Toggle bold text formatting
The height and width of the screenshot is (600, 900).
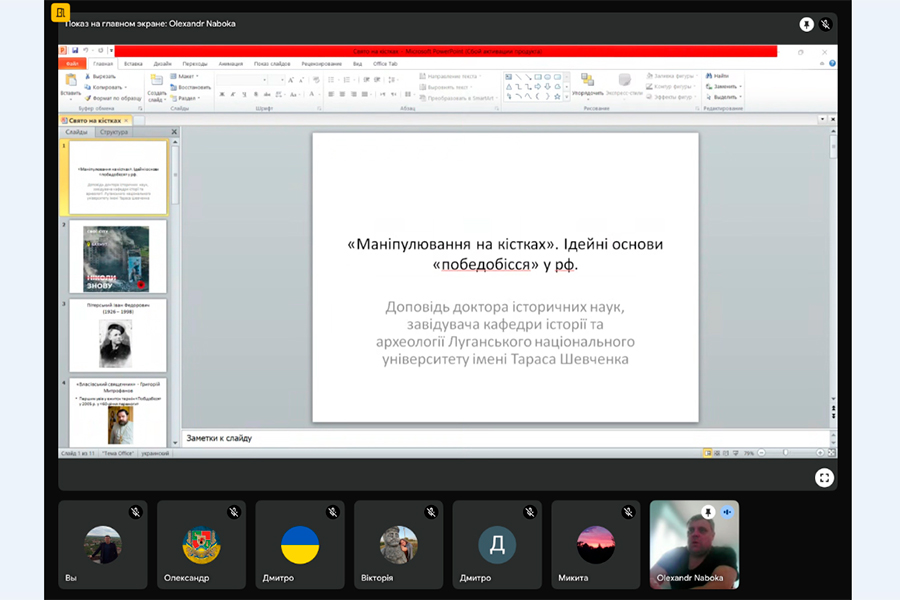click(221, 95)
